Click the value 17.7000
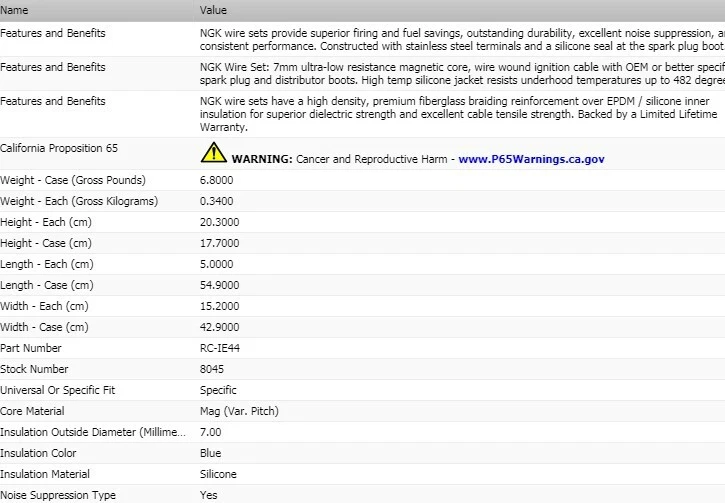 (x=220, y=243)
